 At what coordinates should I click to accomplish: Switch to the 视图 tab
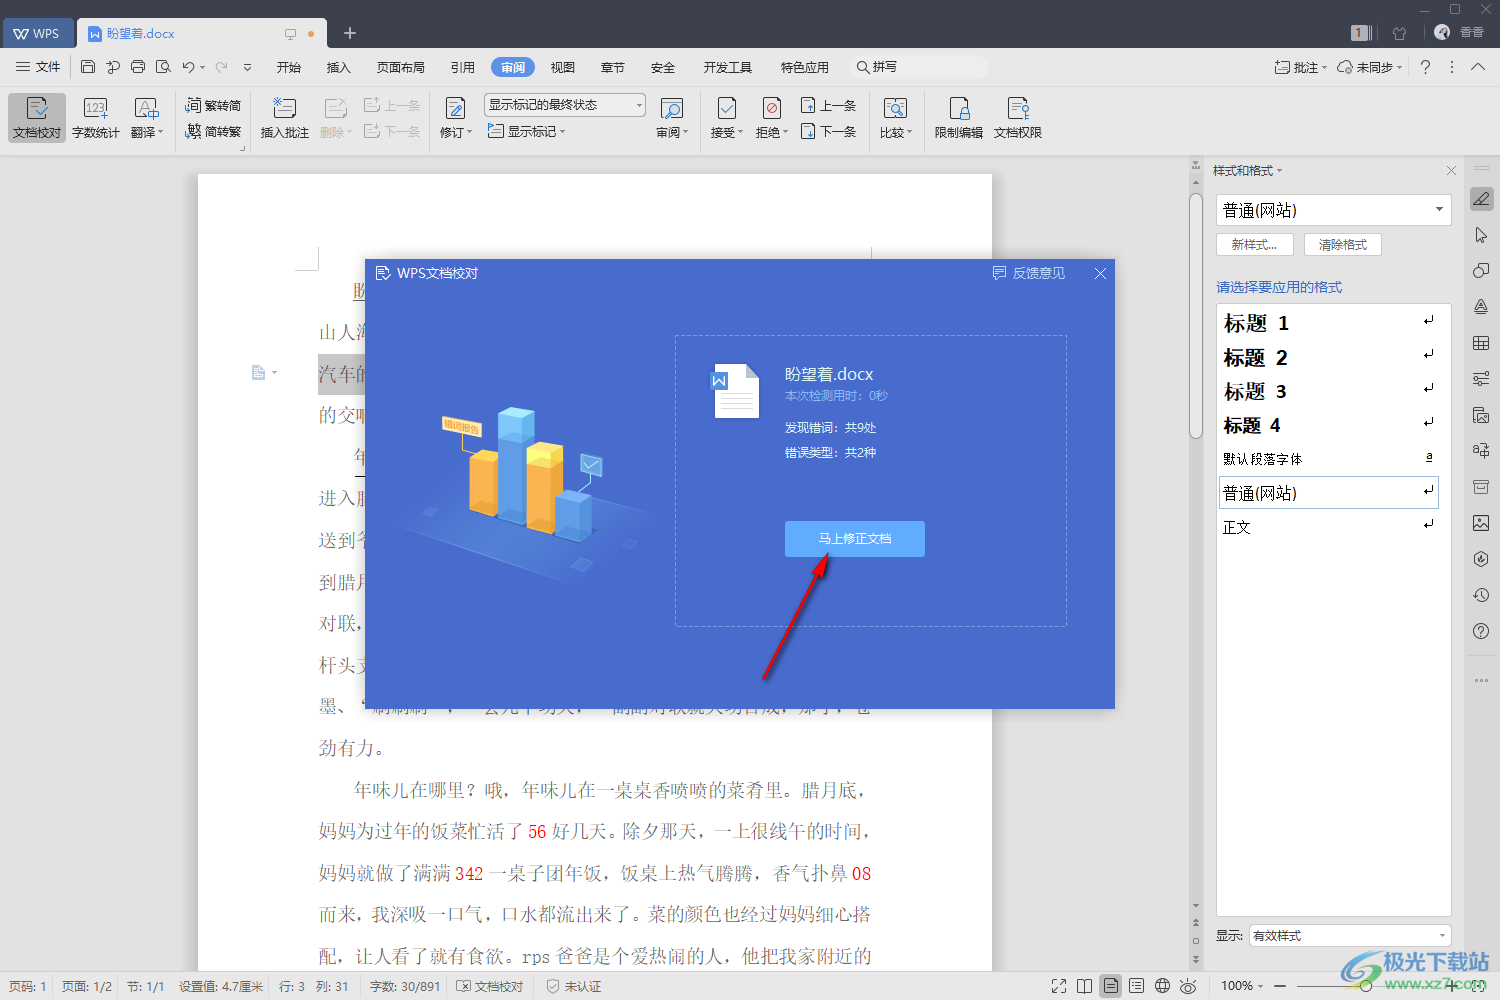point(563,67)
